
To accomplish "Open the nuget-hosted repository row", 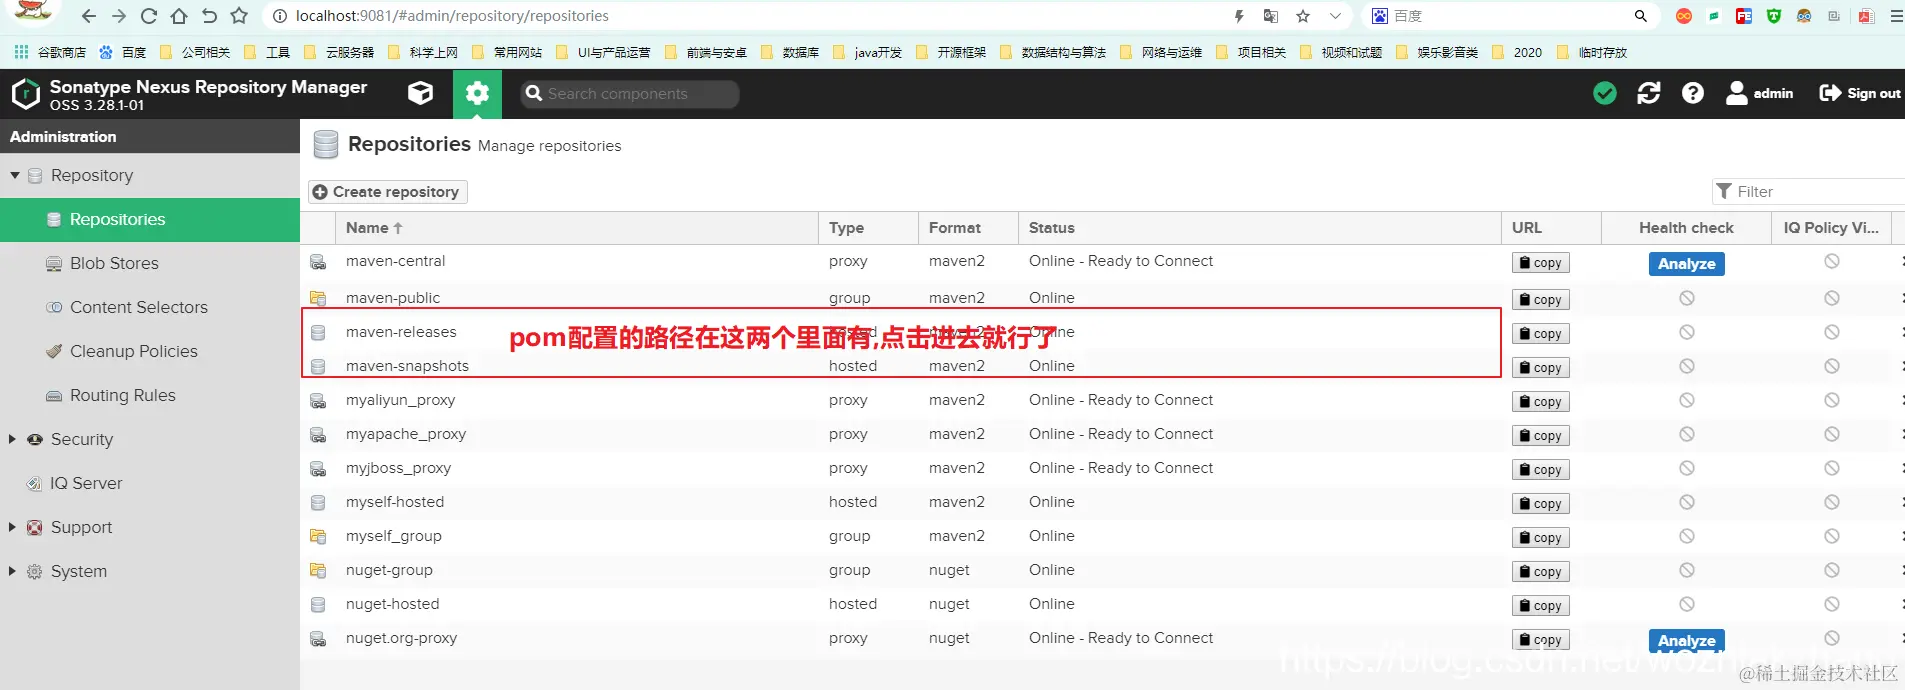I will click(1102, 604).
